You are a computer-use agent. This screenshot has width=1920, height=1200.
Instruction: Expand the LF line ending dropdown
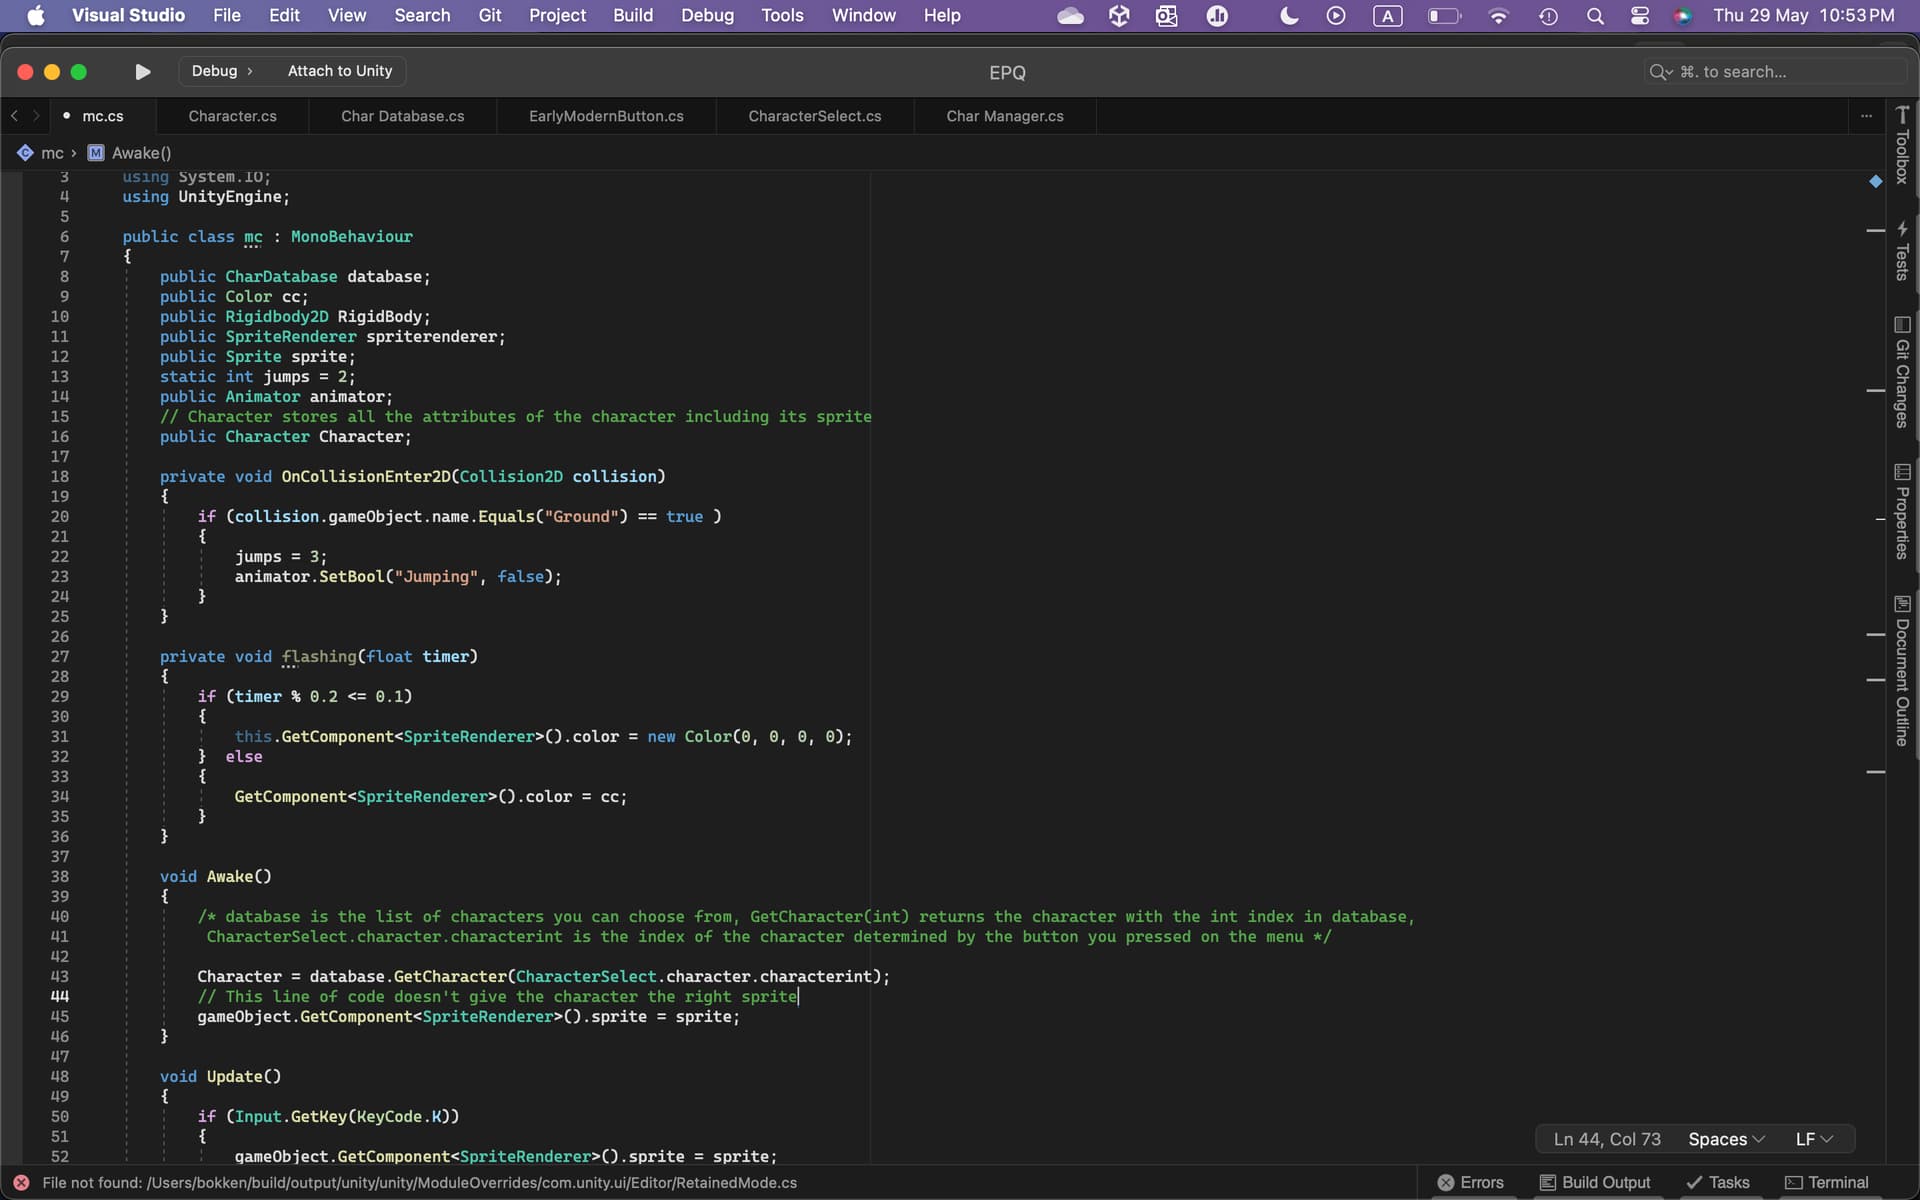coord(1814,1139)
